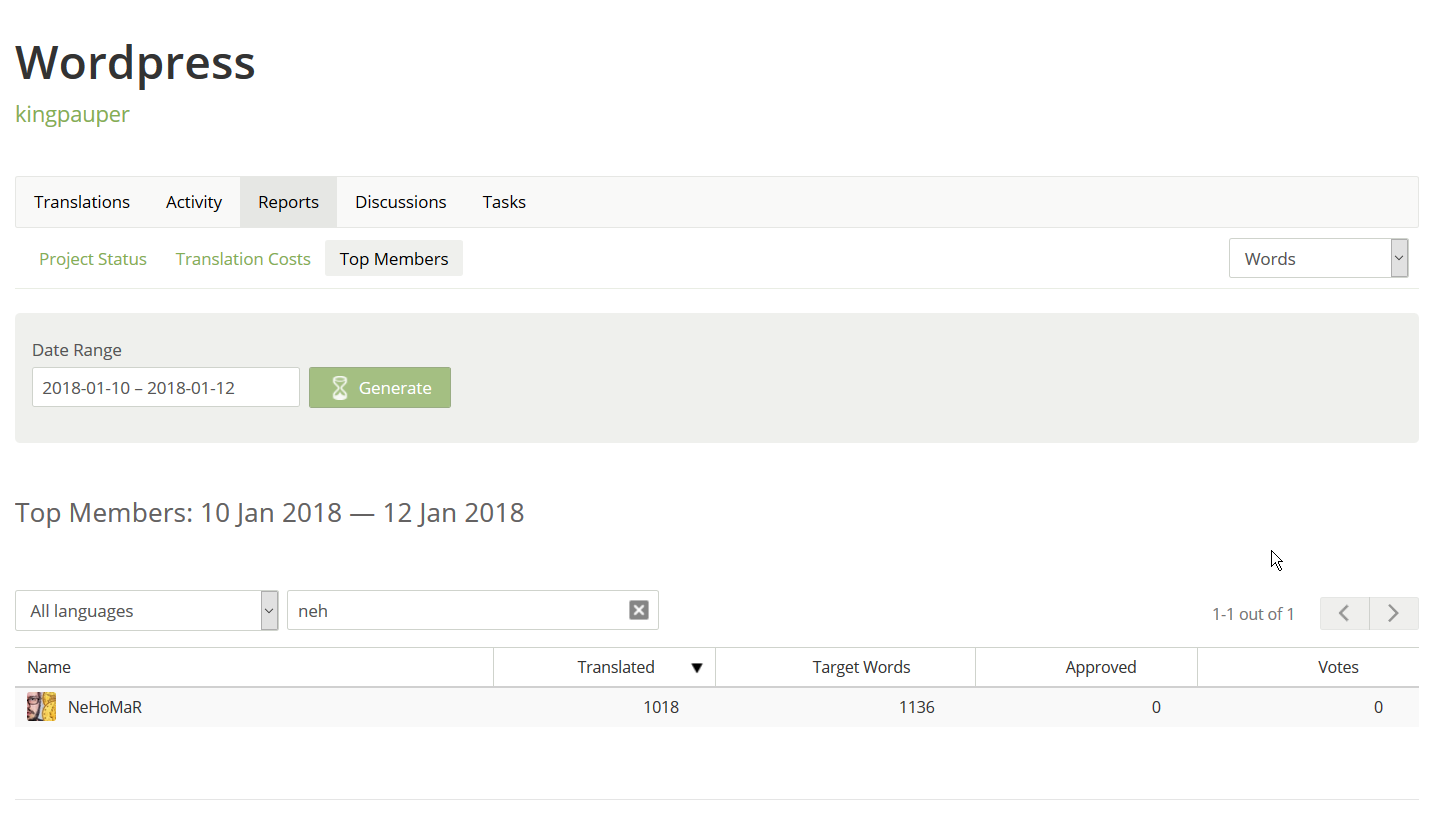Expand the All languages dropdown
This screenshot has width=1432, height=817.
[x=147, y=610]
